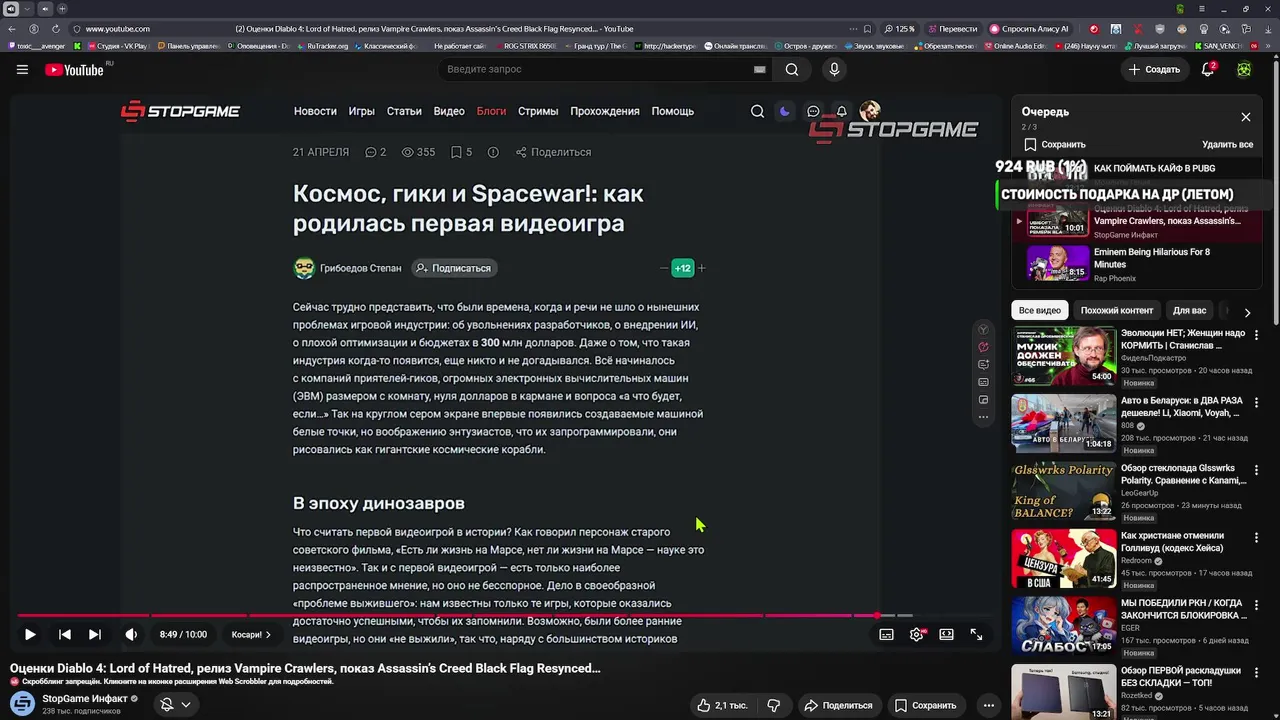Skip to the previous video in queue

click(65, 634)
